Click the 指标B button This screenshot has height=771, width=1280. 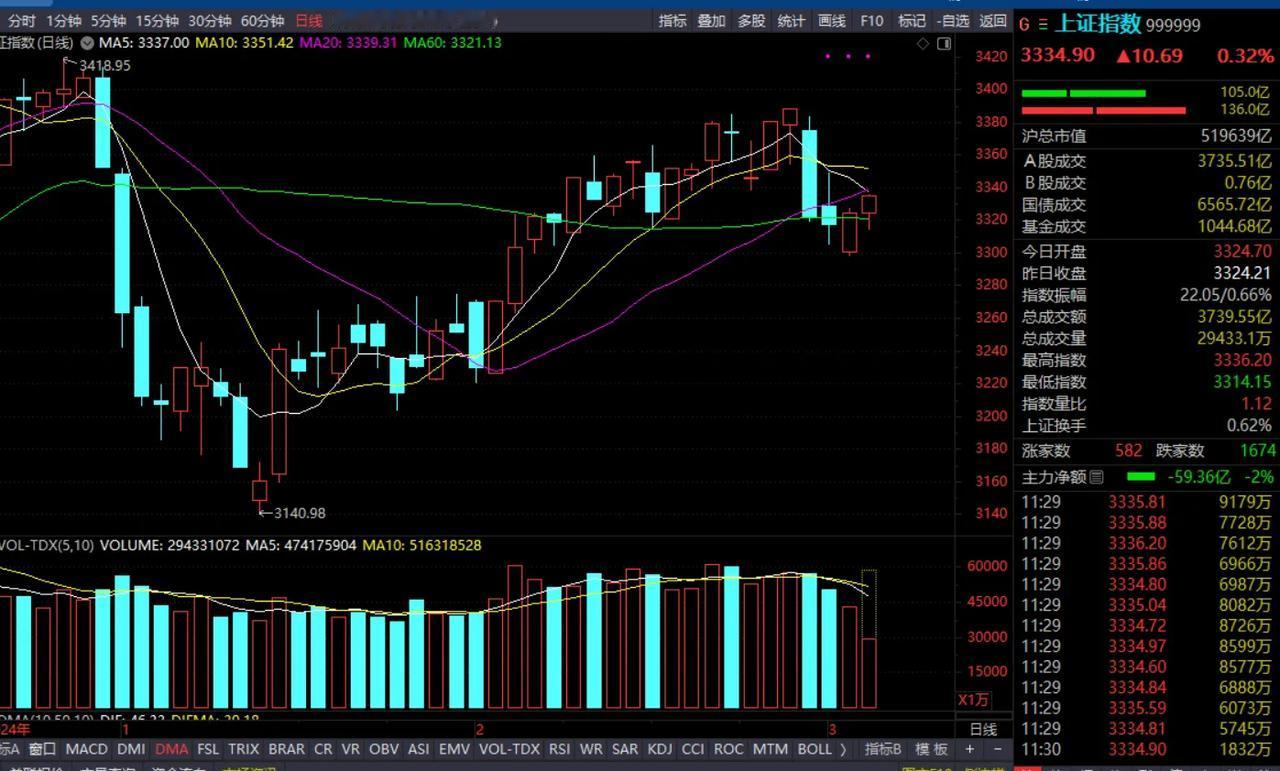click(x=883, y=748)
